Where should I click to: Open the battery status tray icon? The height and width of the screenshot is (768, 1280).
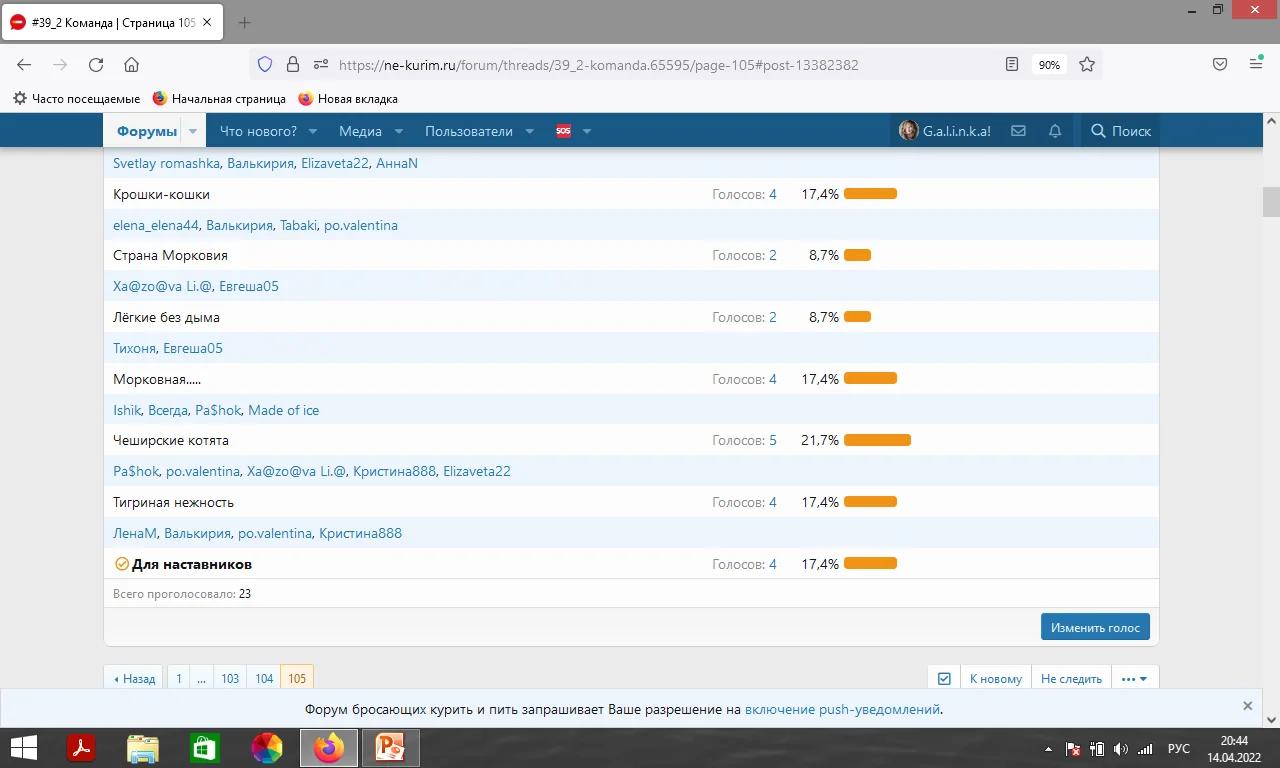(x=1097, y=749)
